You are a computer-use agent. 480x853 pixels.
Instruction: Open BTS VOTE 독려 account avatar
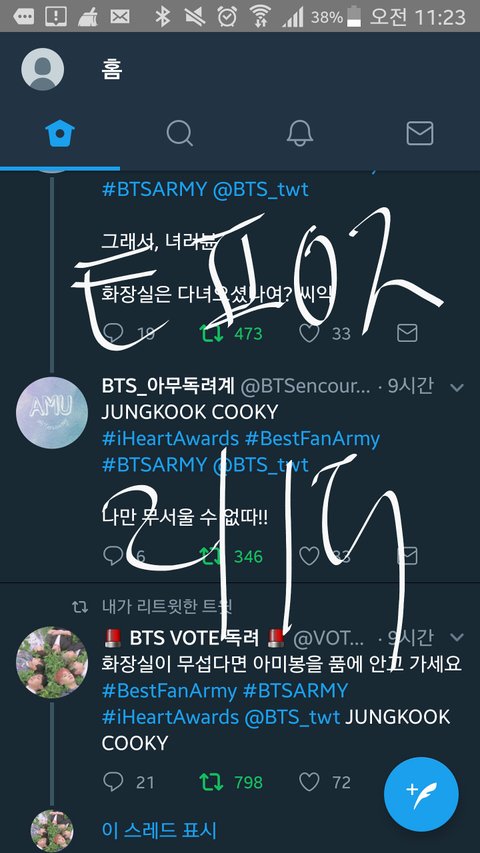point(52,662)
